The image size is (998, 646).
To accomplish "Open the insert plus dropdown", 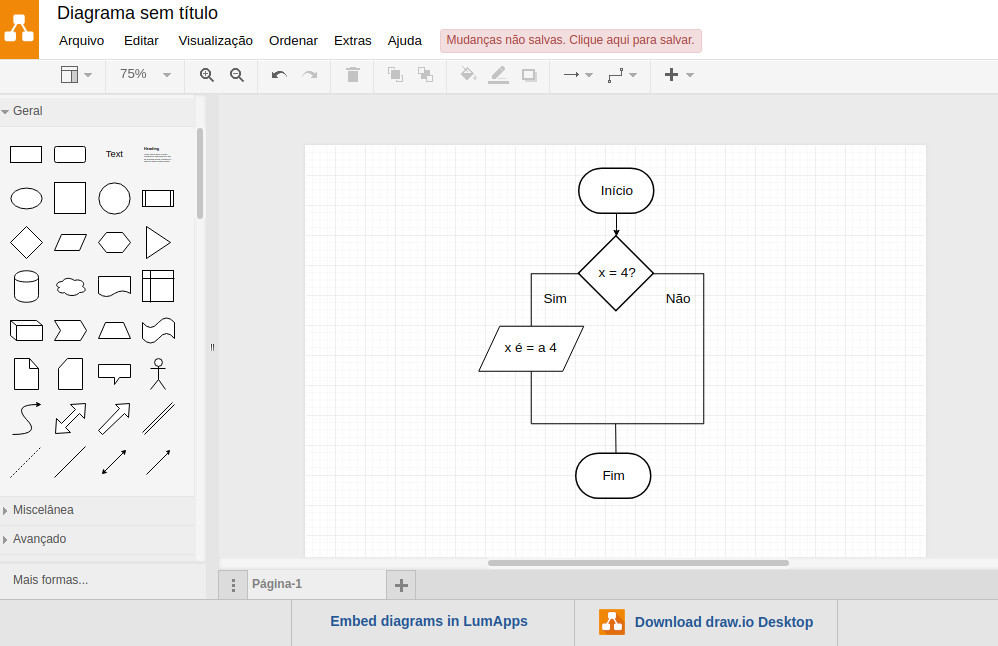I will 678,74.
